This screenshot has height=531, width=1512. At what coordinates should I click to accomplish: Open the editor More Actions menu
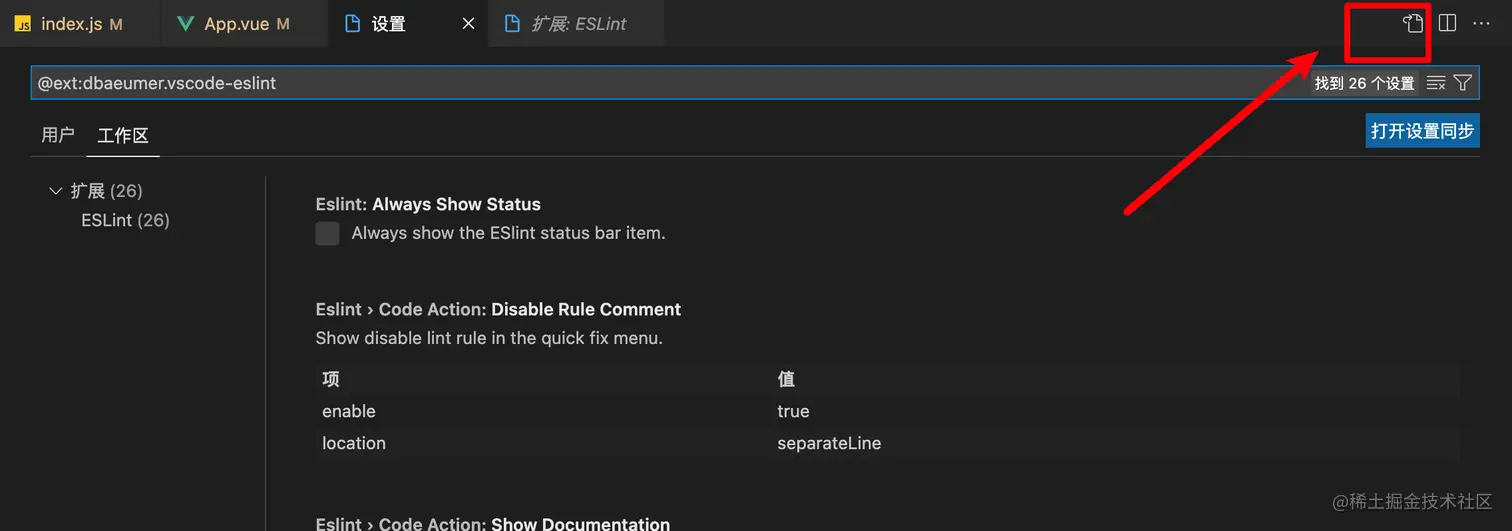(x=1481, y=23)
